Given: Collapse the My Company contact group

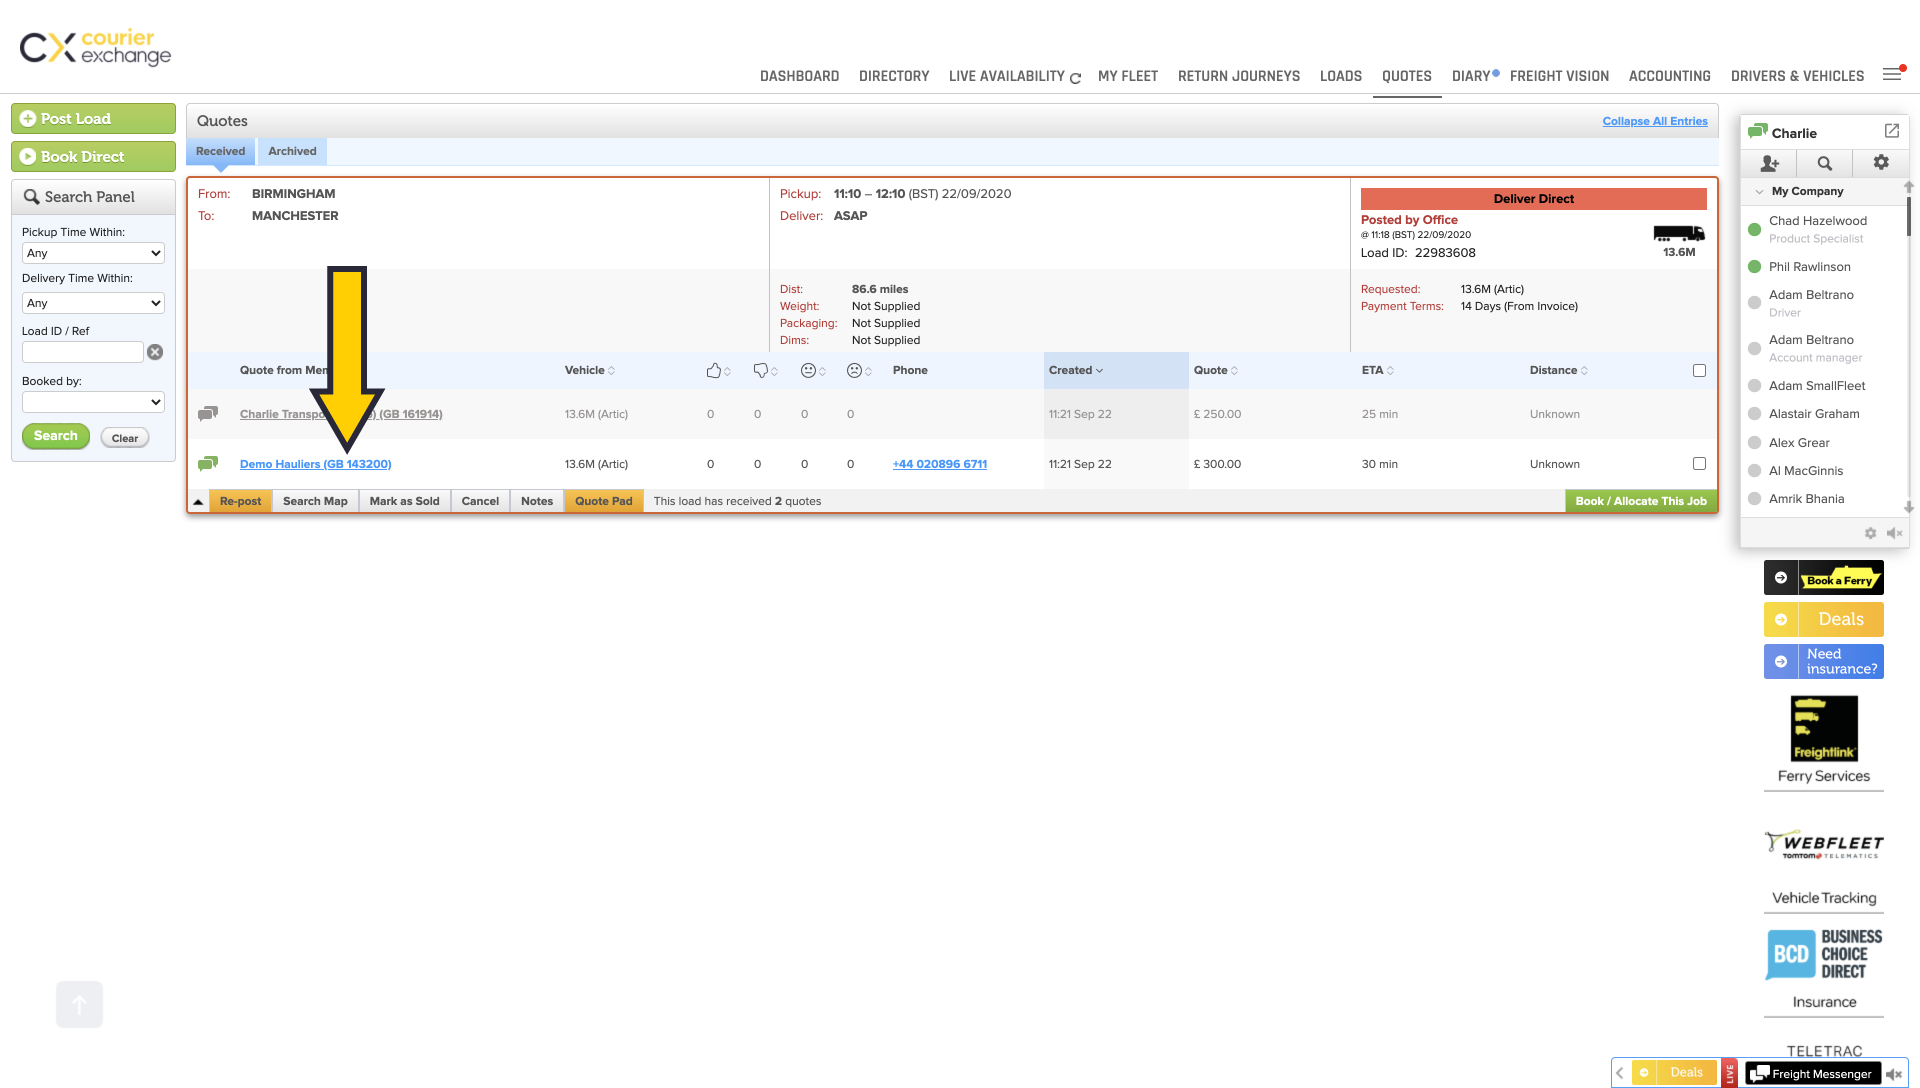Looking at the screenshot, I should pos(1759,191).
